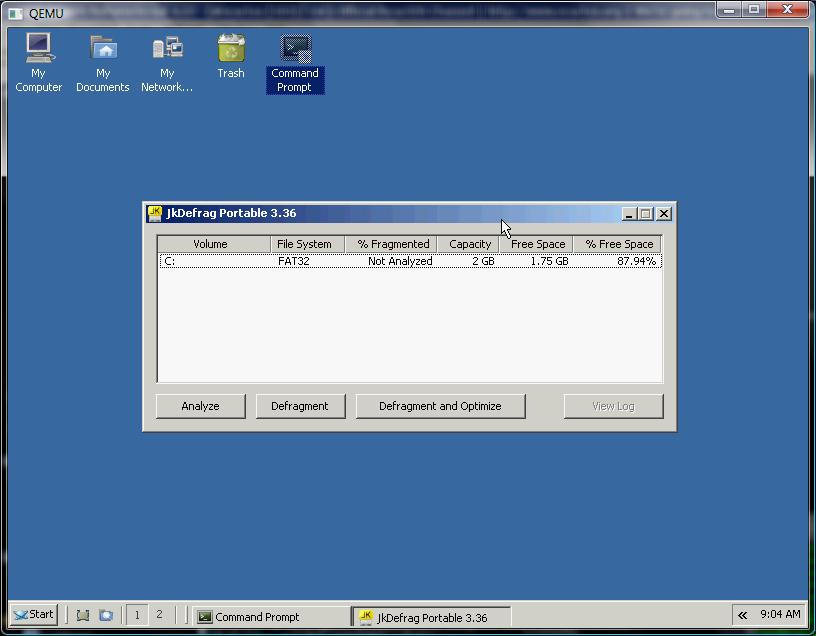The height and width of the screenshot is (636, 816).
Task: Open My Network Places icon
Action: click(167, 50)
